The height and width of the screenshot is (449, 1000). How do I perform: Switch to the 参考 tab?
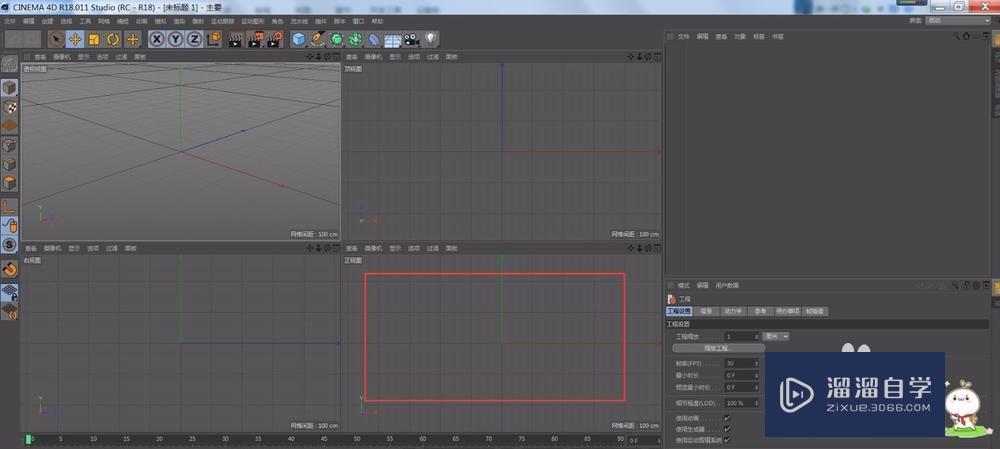760,311
